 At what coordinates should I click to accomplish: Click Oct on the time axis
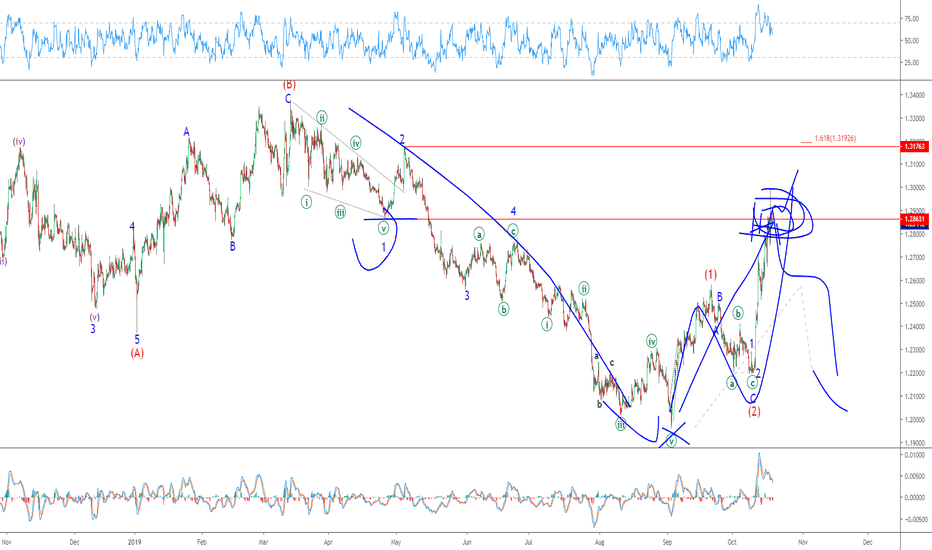tap(732, 542)
